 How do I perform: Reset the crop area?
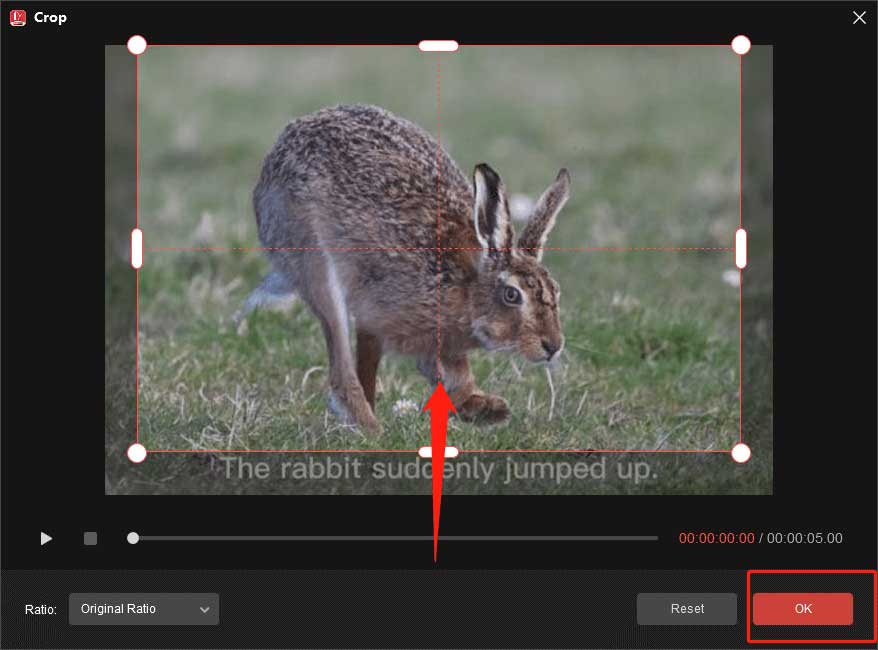(x=687, y=608)
